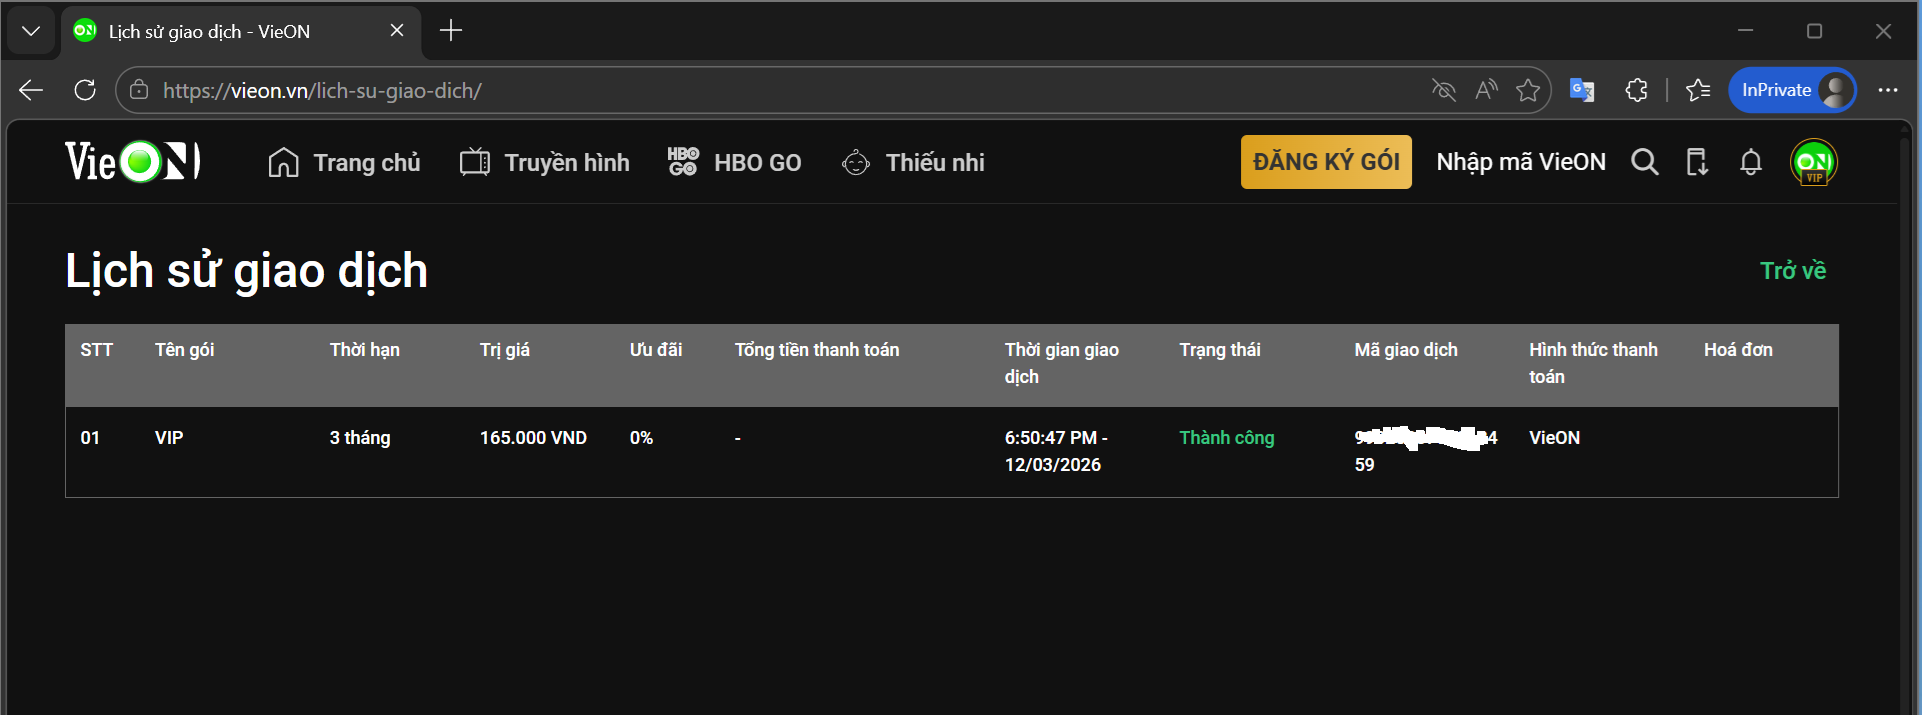
Task: Click the tracking prevention eye icon
Action: 1443,90
